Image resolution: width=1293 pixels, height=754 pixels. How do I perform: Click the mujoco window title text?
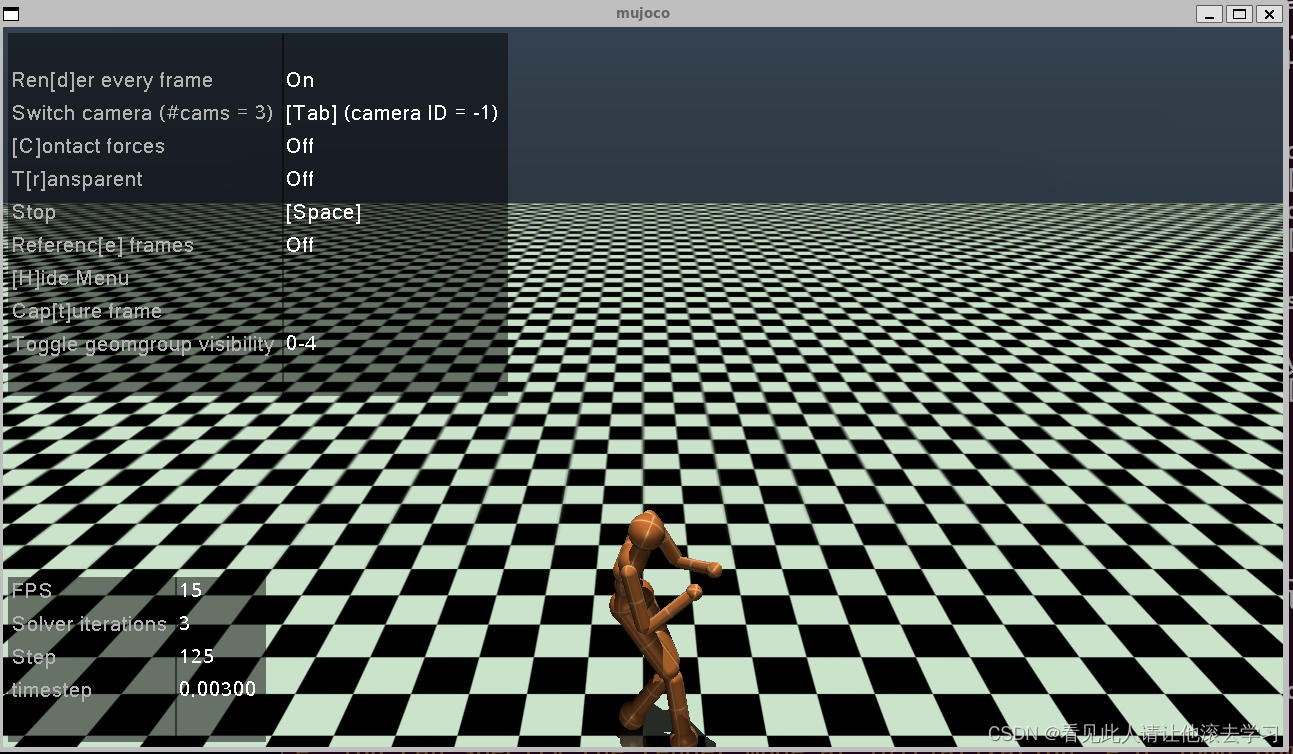click(643, 13)
